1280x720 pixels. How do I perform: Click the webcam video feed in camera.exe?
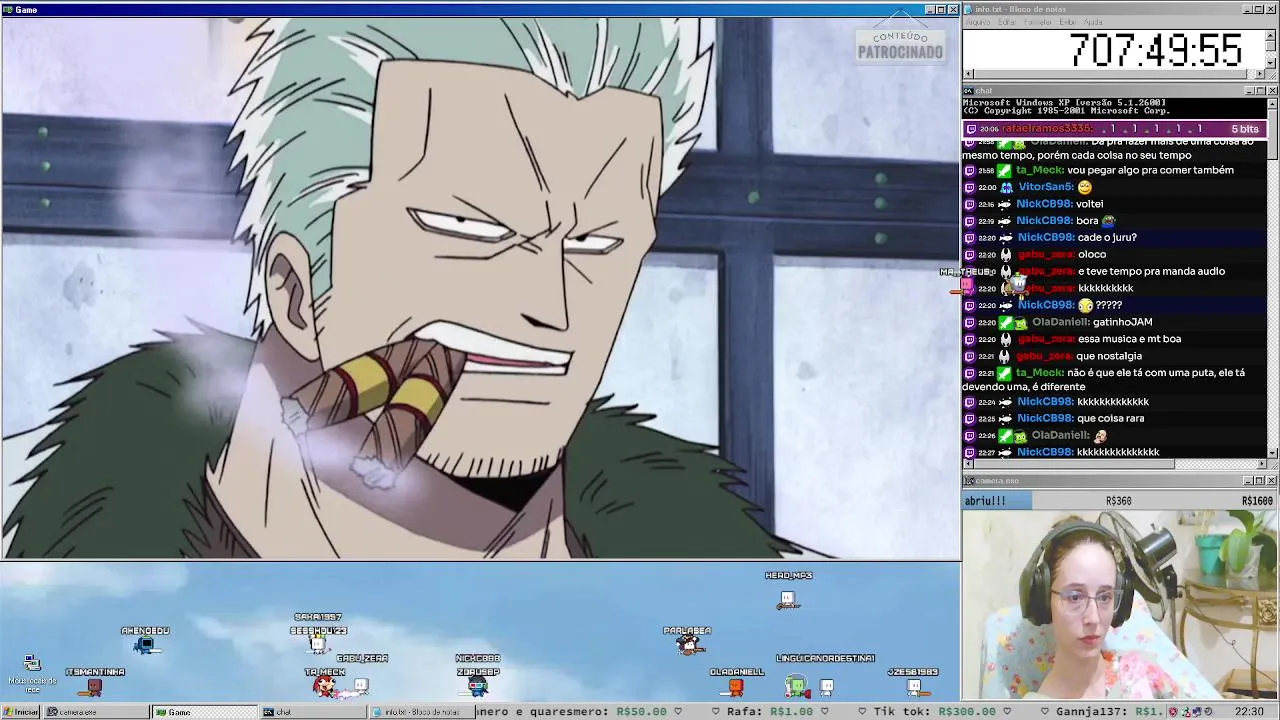tap(1120, 605)
